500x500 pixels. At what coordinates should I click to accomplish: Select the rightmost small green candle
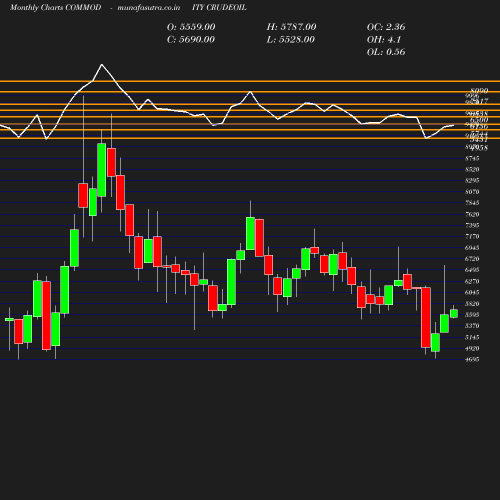click(x=454, y=314)
